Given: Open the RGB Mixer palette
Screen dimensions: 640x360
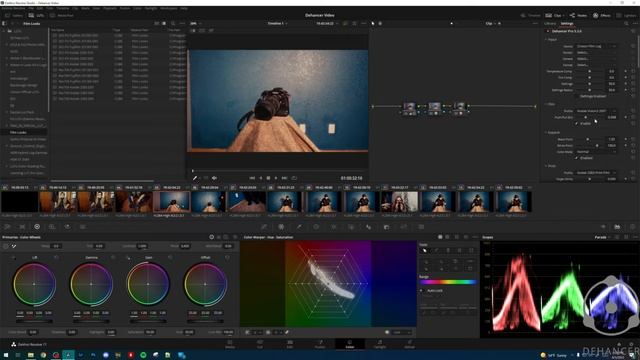Looking at the screenshot, I should tap(67, 227).
